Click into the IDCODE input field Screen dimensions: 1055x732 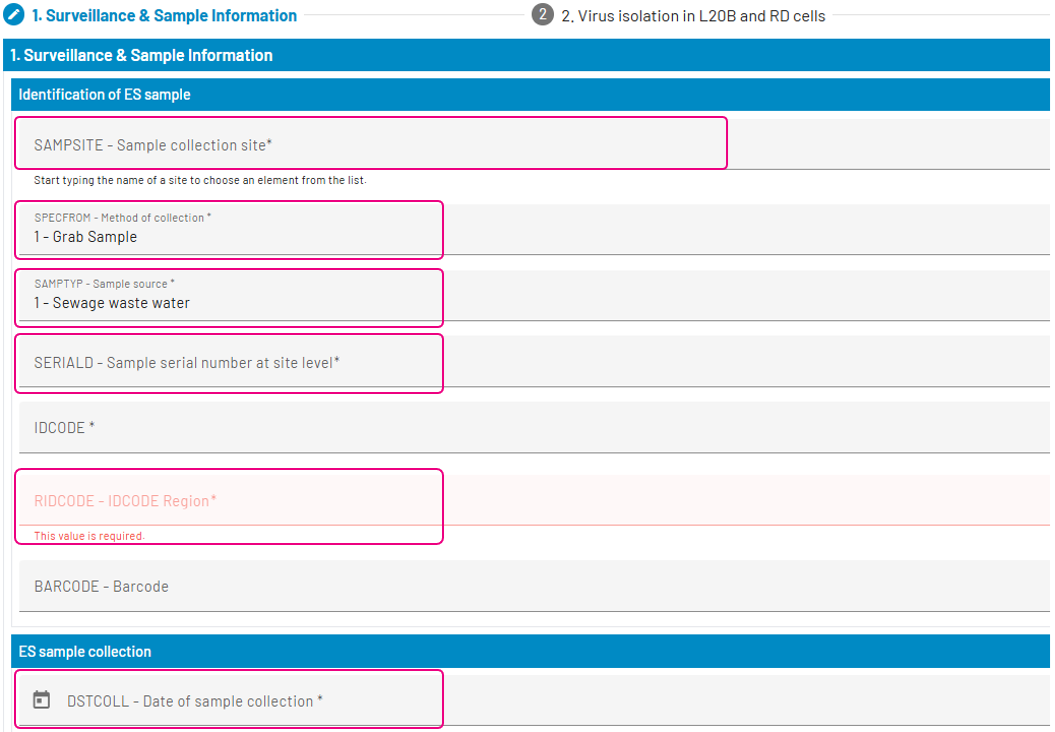click(530, 428)
